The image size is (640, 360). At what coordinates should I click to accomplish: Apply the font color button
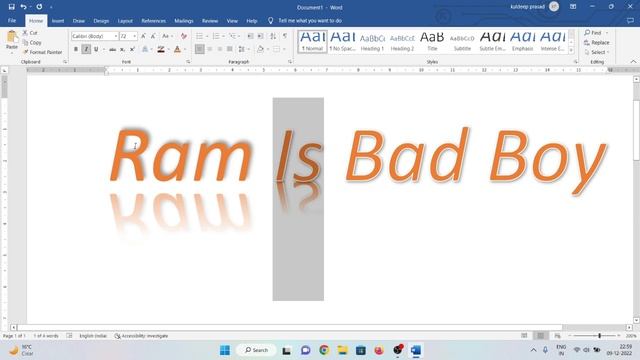tap(177, 49)
